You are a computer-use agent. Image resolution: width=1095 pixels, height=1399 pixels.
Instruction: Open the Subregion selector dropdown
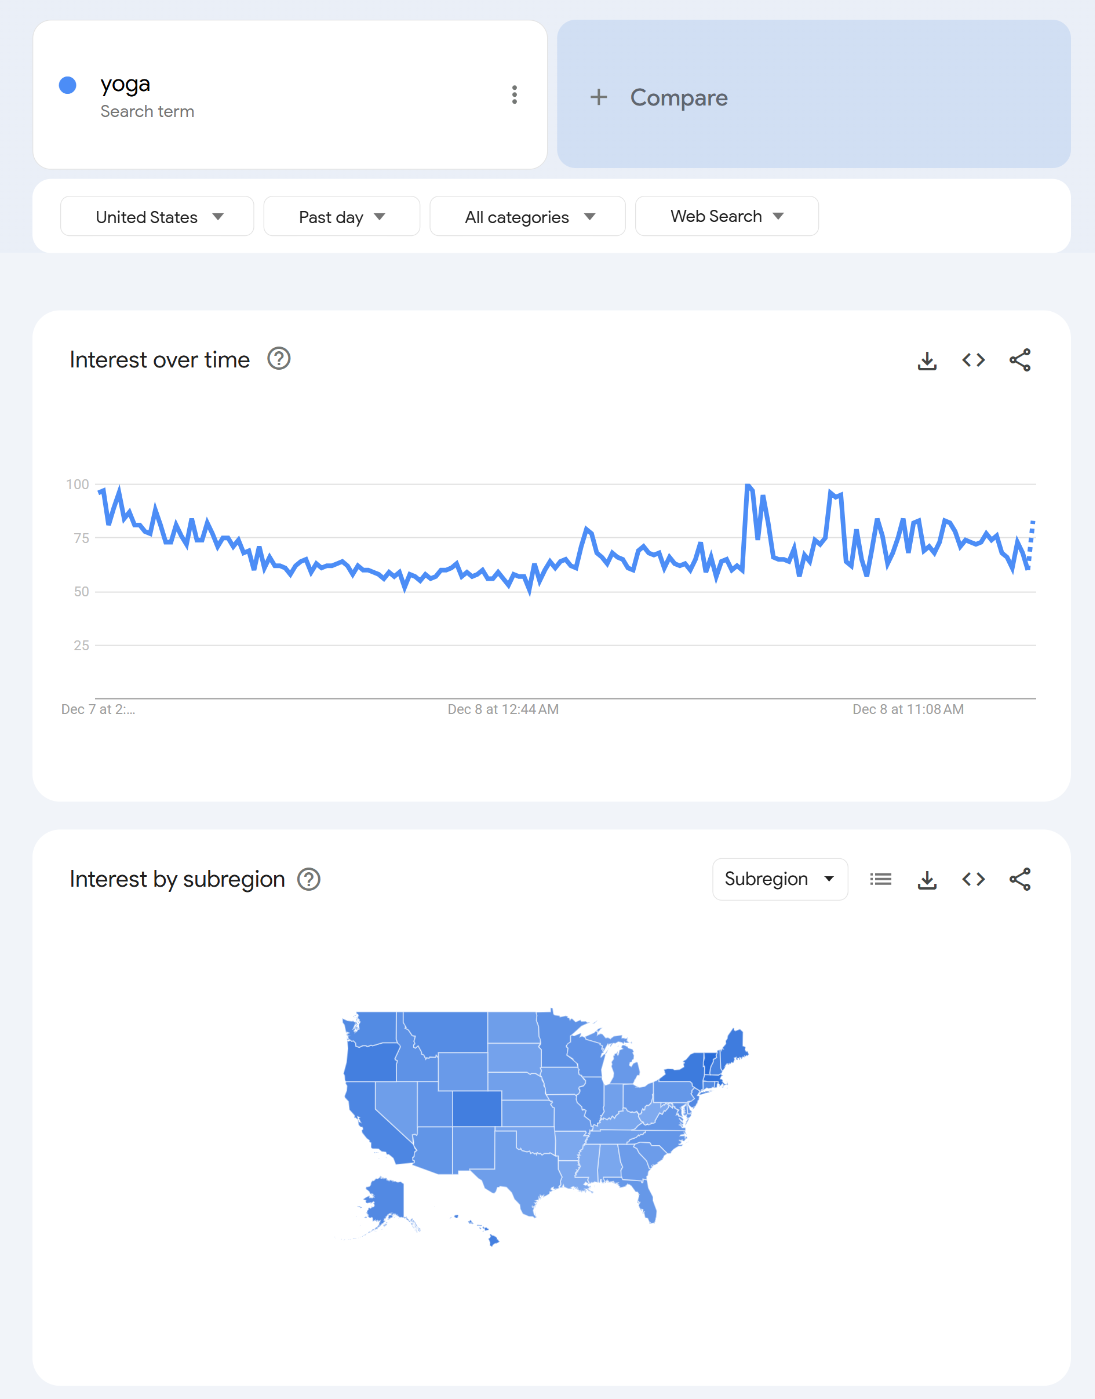click(x=780, y=879)
